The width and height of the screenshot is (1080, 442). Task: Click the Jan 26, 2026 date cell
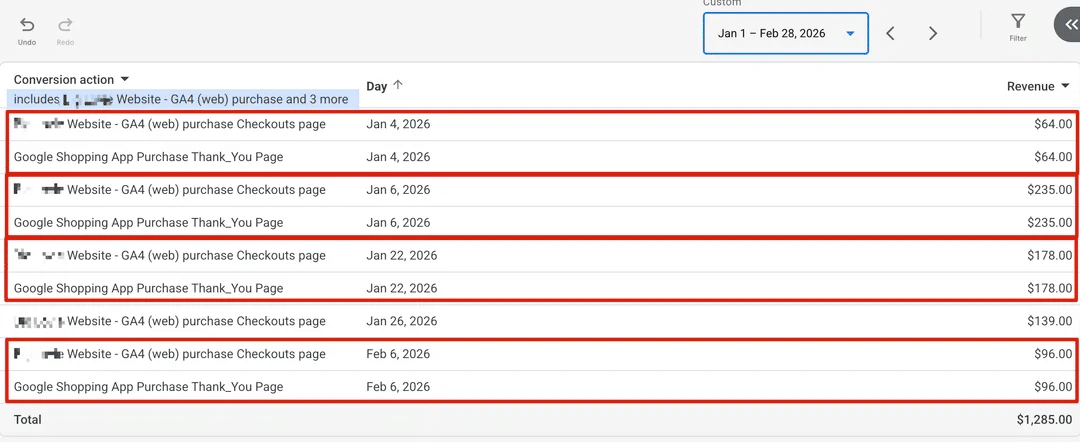click(402, 321)
